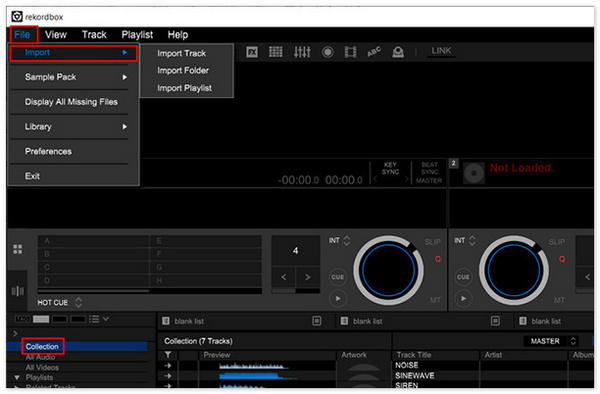The height and width of the screenshot is (394, 600).
Task: Toggle SLIP mode on deck 2
Action: pyautogui.click(x=557, y=242)
